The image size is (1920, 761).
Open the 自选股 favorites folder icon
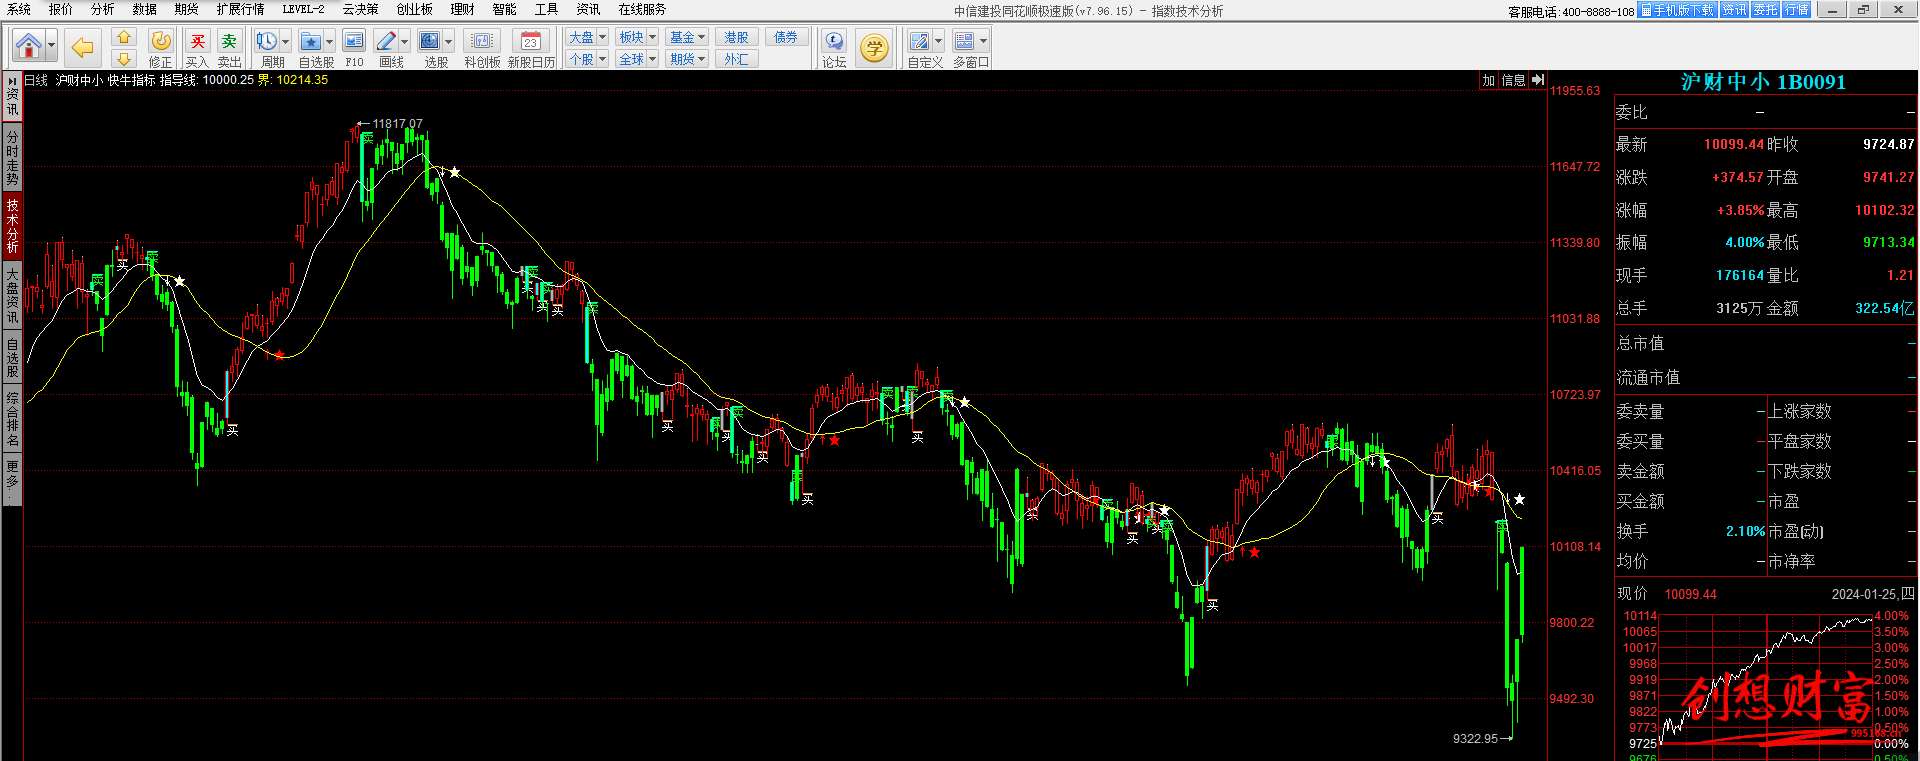(311, 41)
